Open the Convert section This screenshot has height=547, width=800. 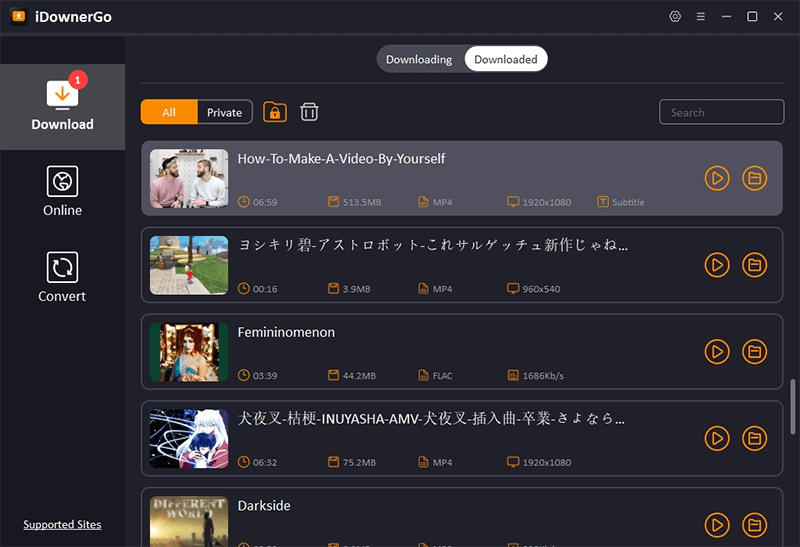(62, 277)
